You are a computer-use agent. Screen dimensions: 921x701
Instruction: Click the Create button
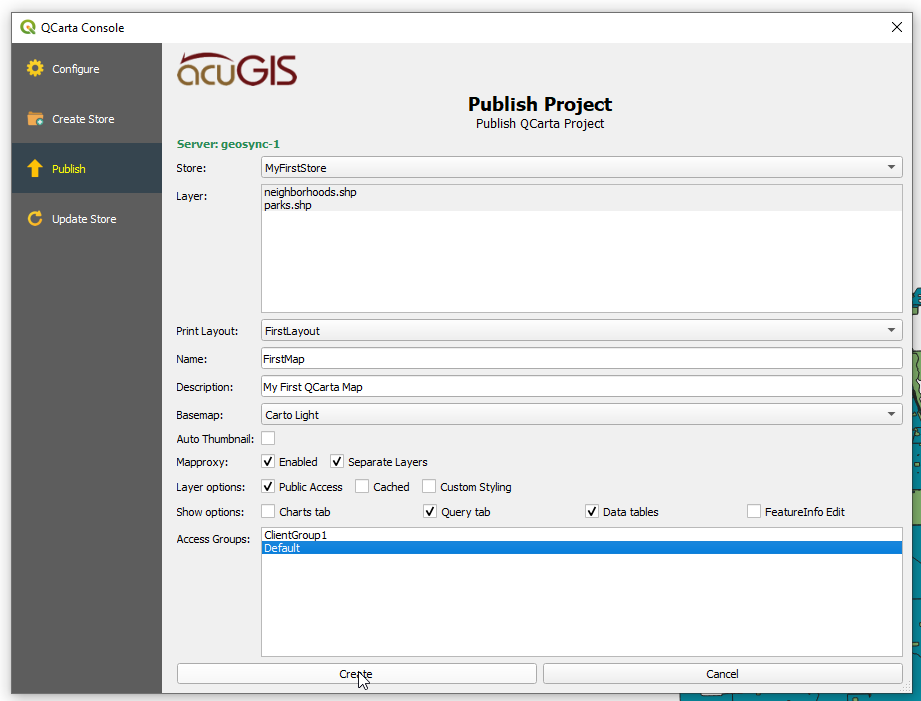pos(357,673)
